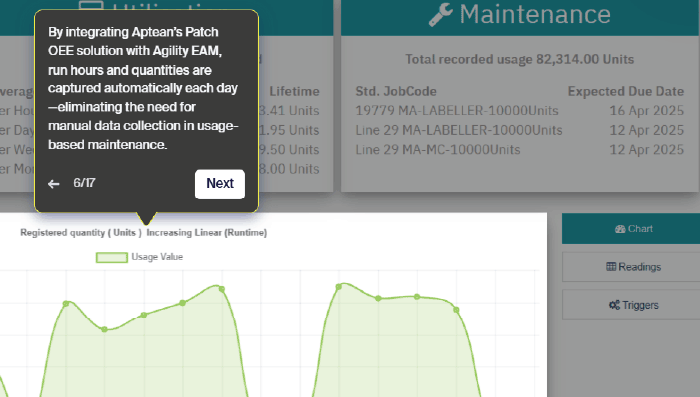Image resolution: width=700 pixels, height=397 pixels.
Task: Click the Maintenance wrench icon
Action: pyautogui.click(x=441, y=14)
